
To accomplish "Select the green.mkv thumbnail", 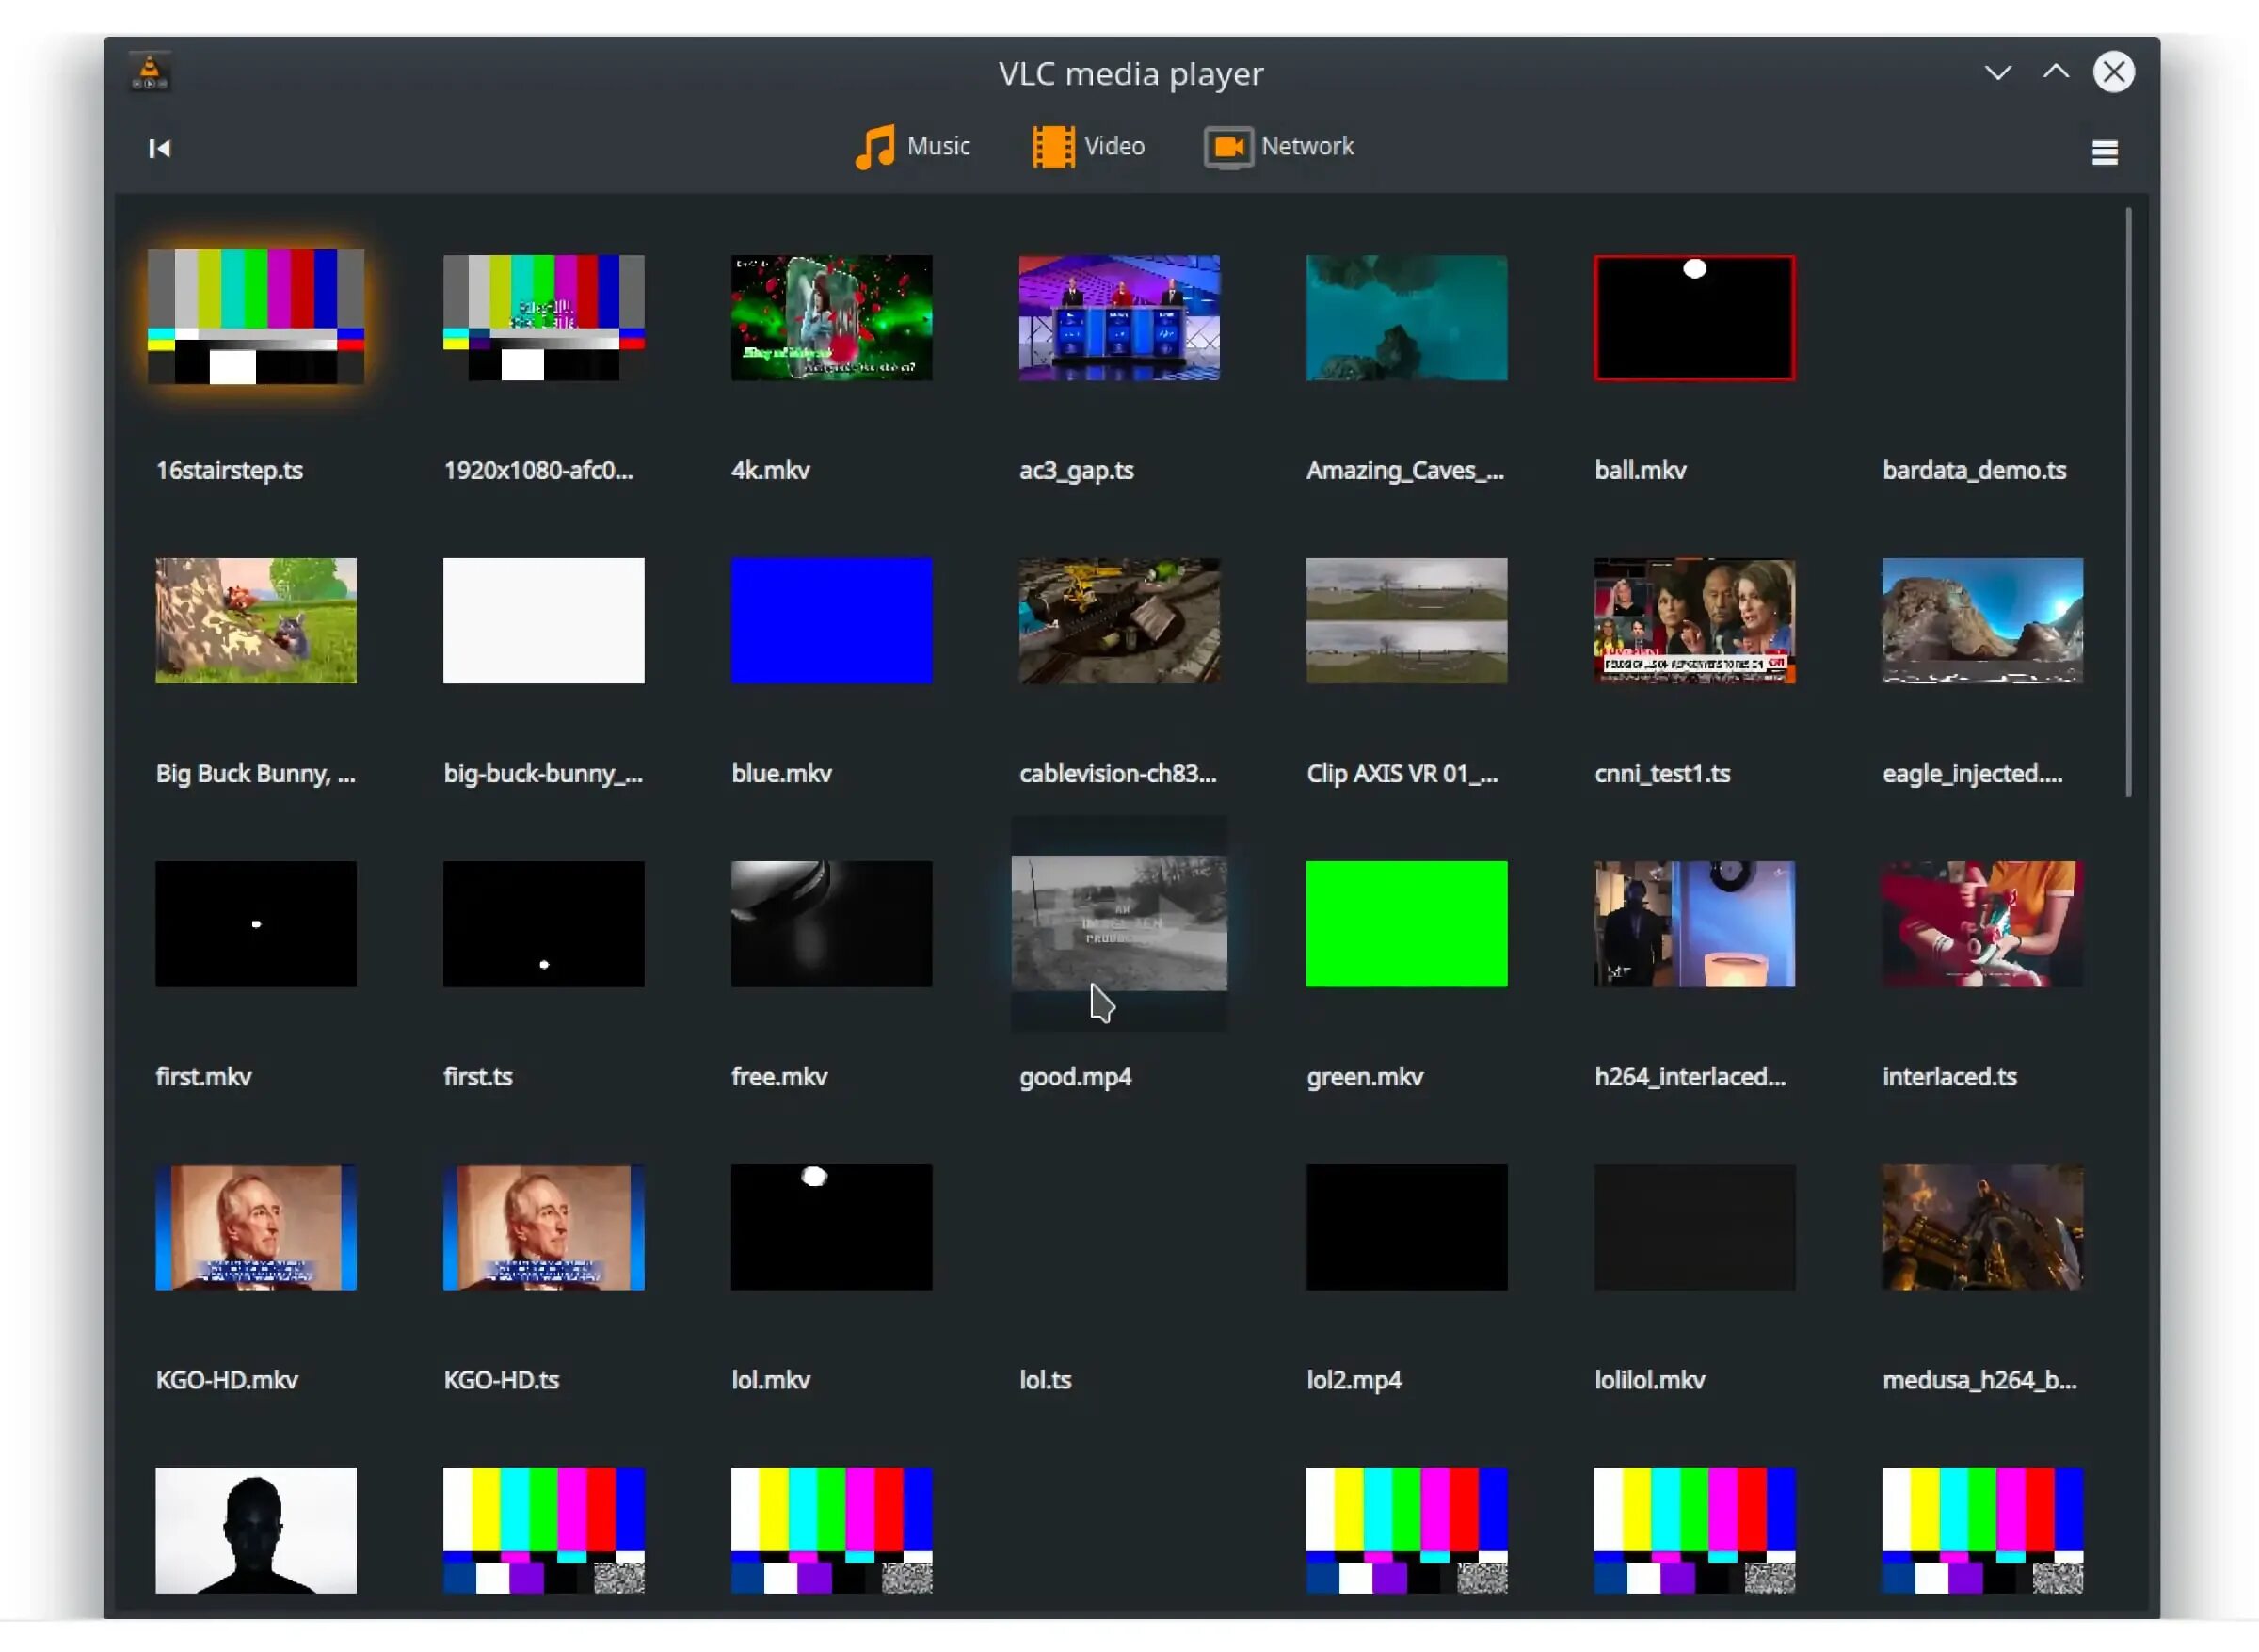I will [1406, 923].
